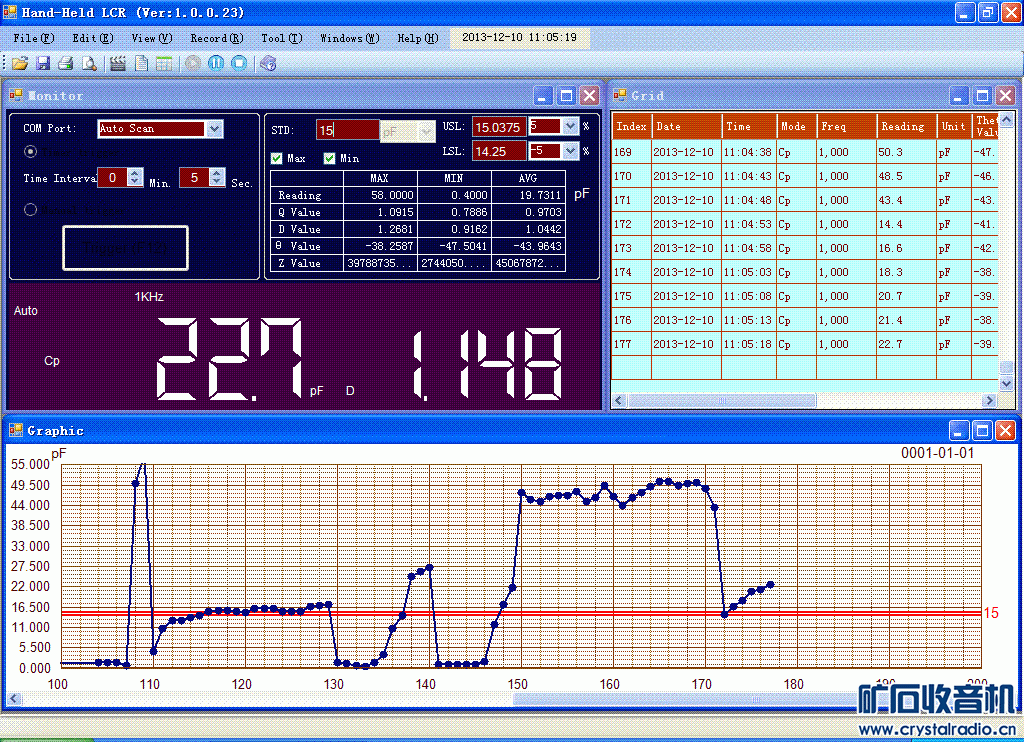
Task: Maximize the Monitor window
Action: pyautogui.click(x=566, y=96)
